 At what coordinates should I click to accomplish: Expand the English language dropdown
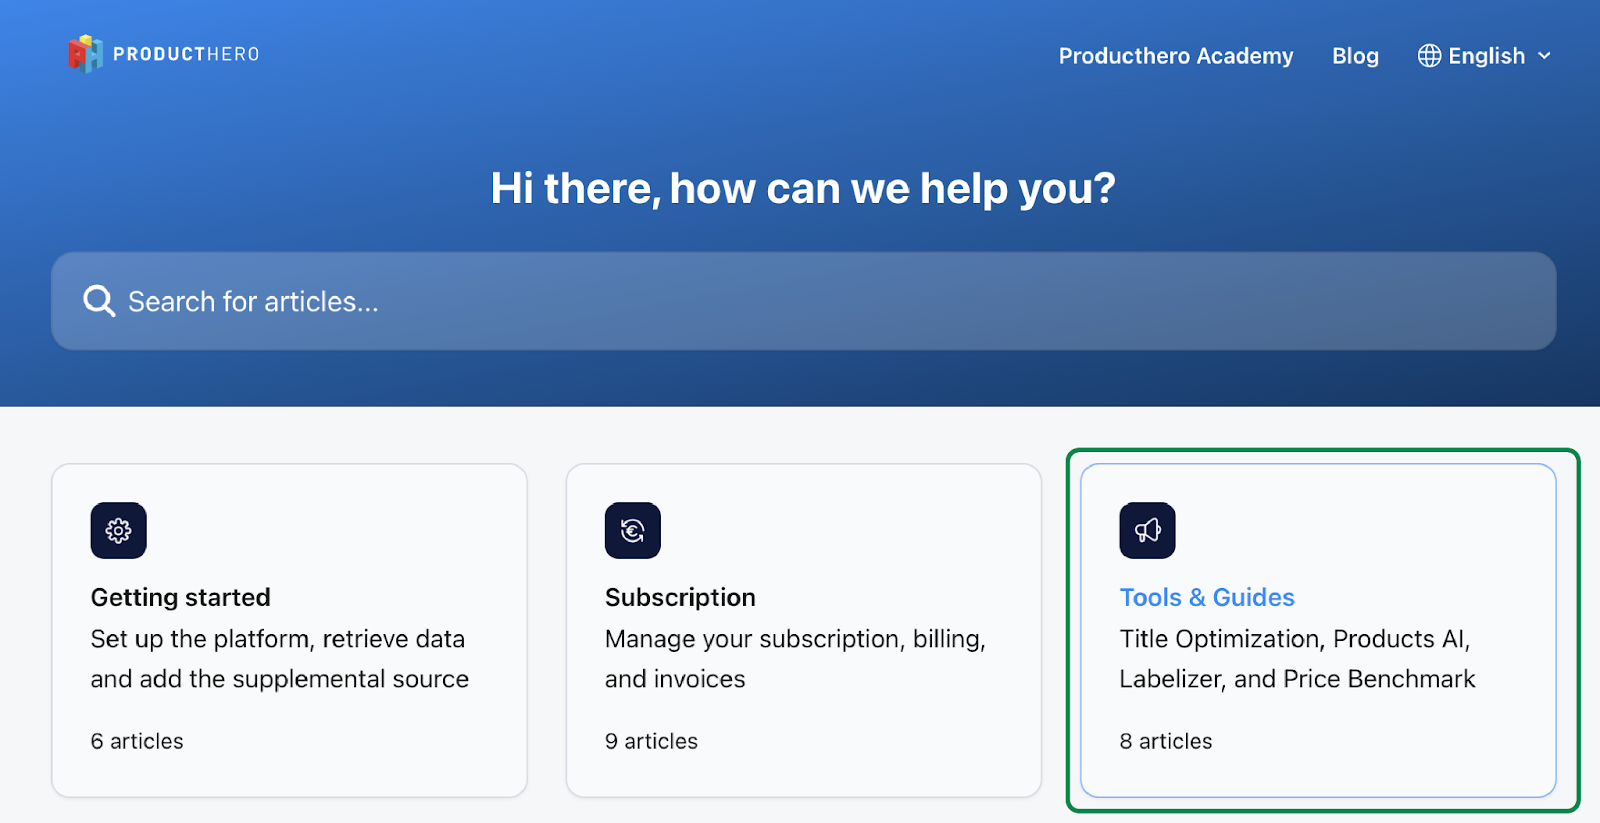pyautogui.click(x=1484, y=56)
